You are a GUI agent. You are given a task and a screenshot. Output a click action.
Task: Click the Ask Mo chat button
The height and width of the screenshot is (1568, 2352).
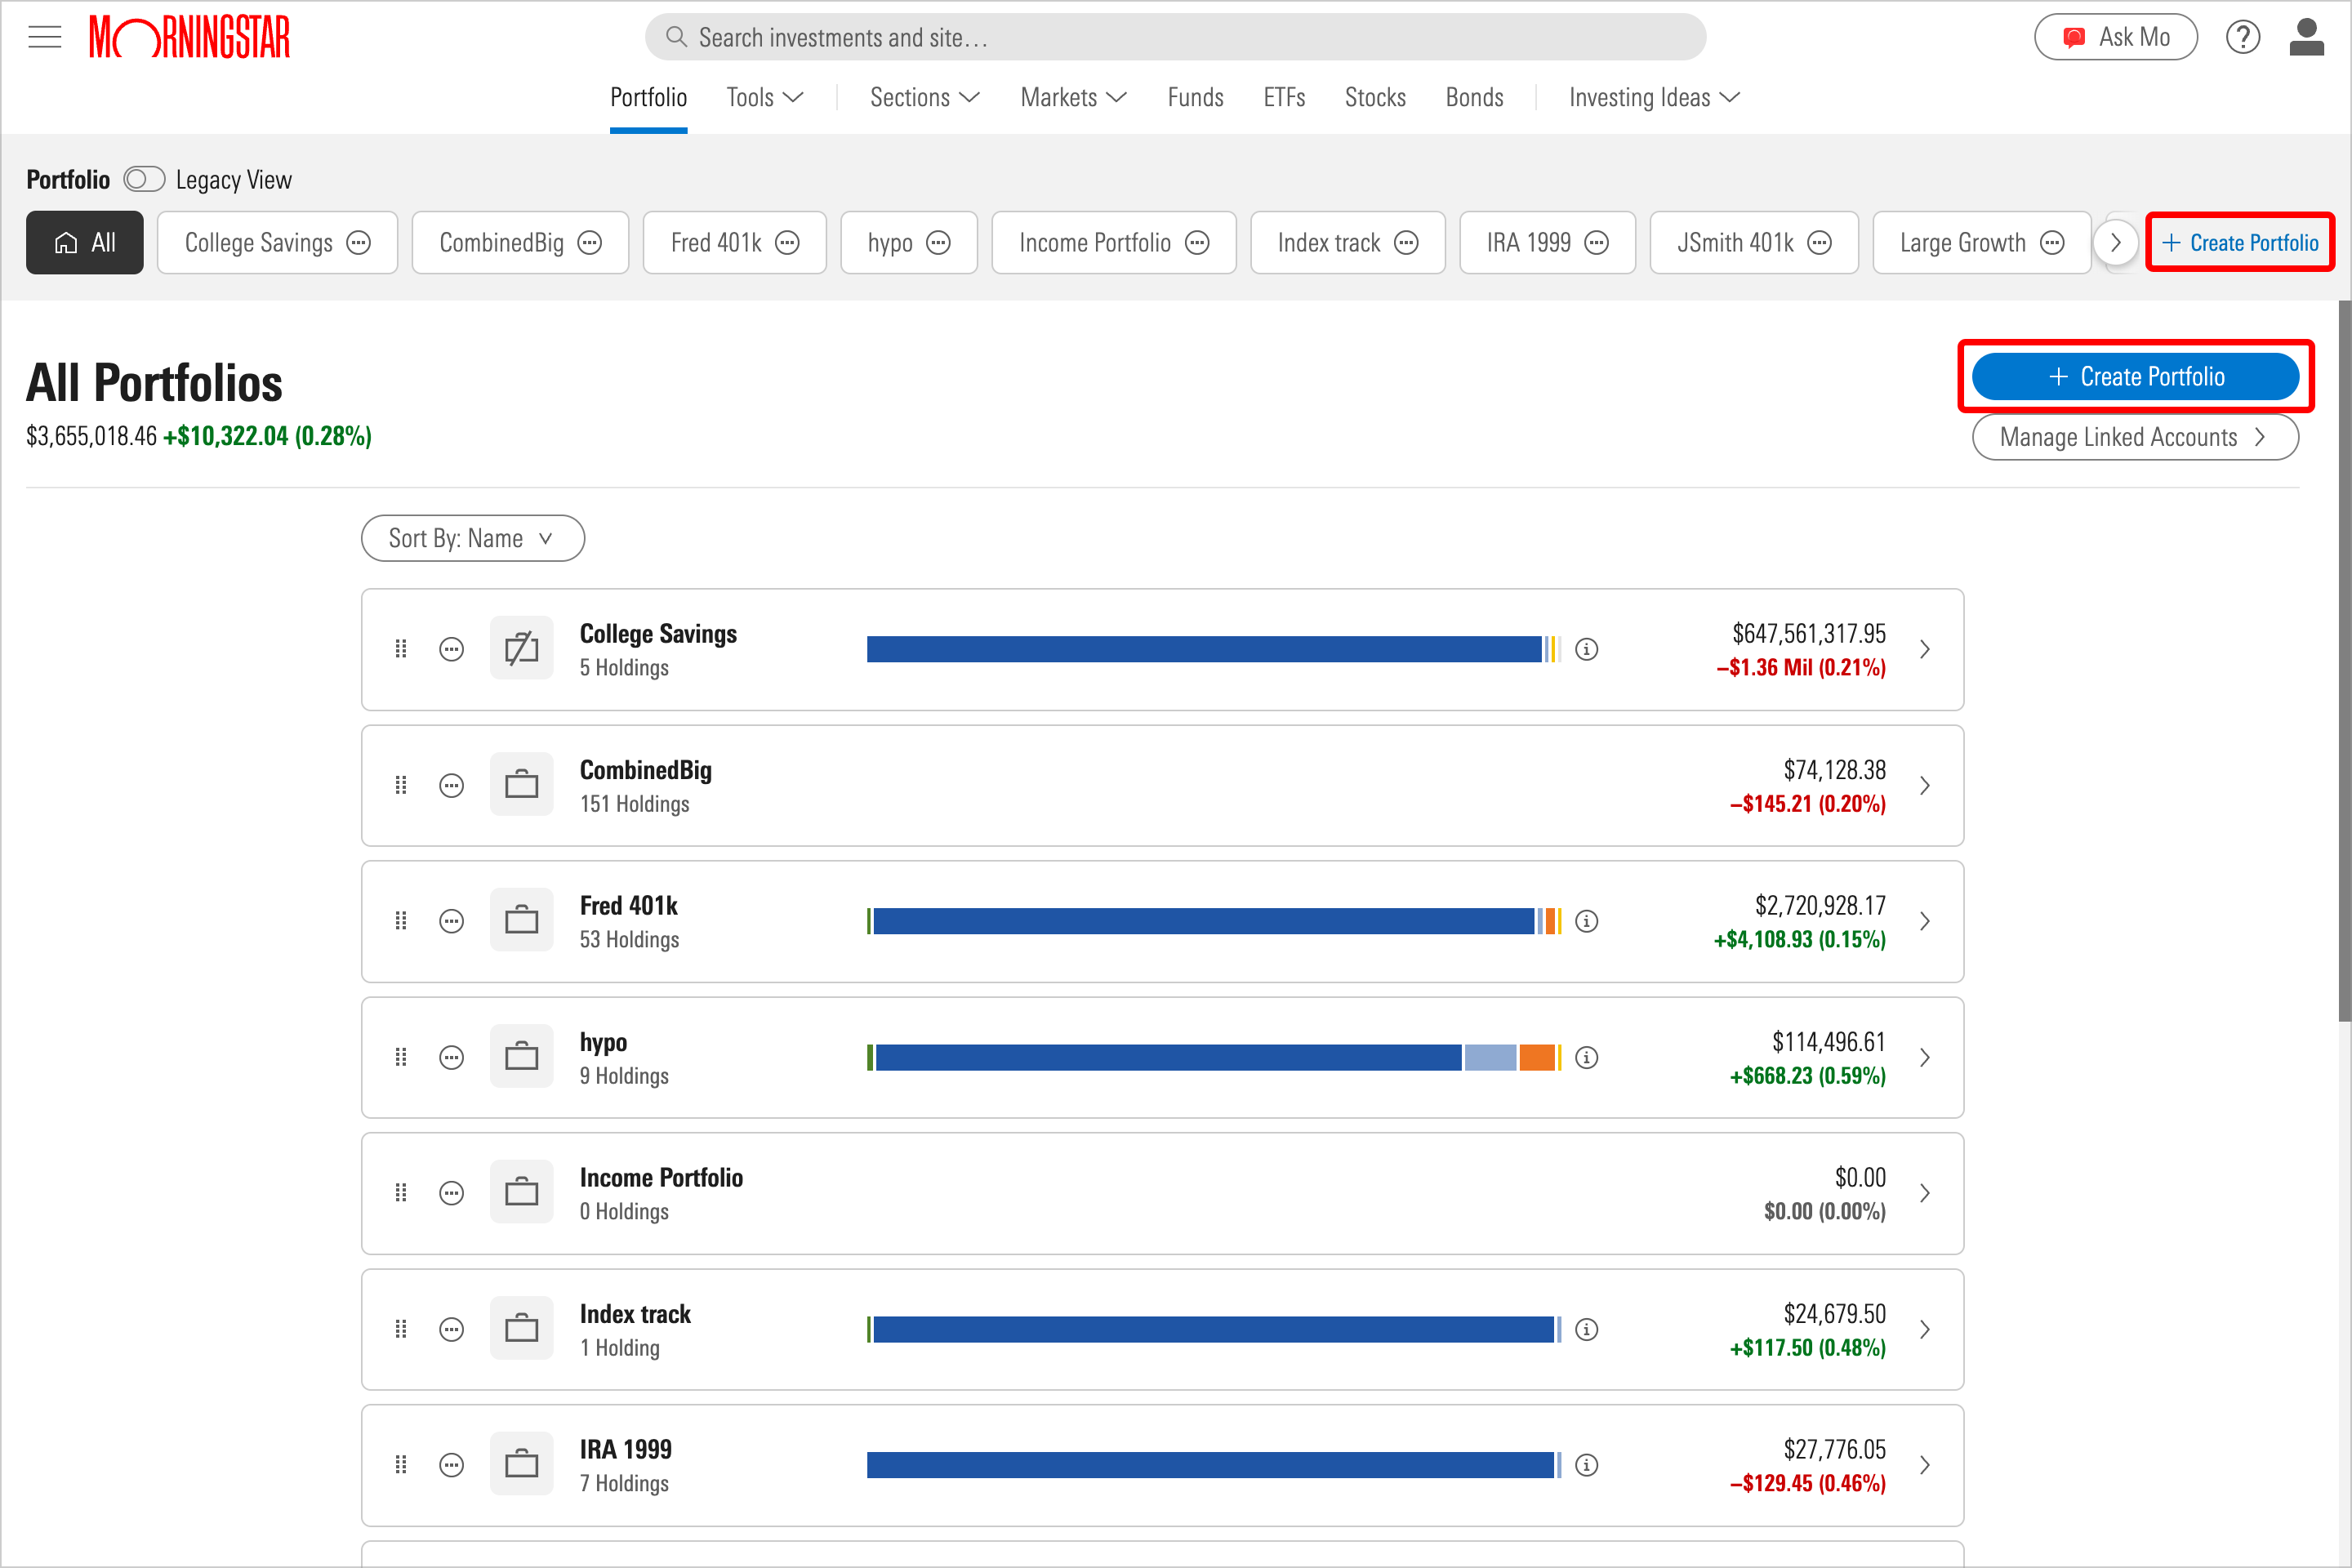(x=2116, y=38)
